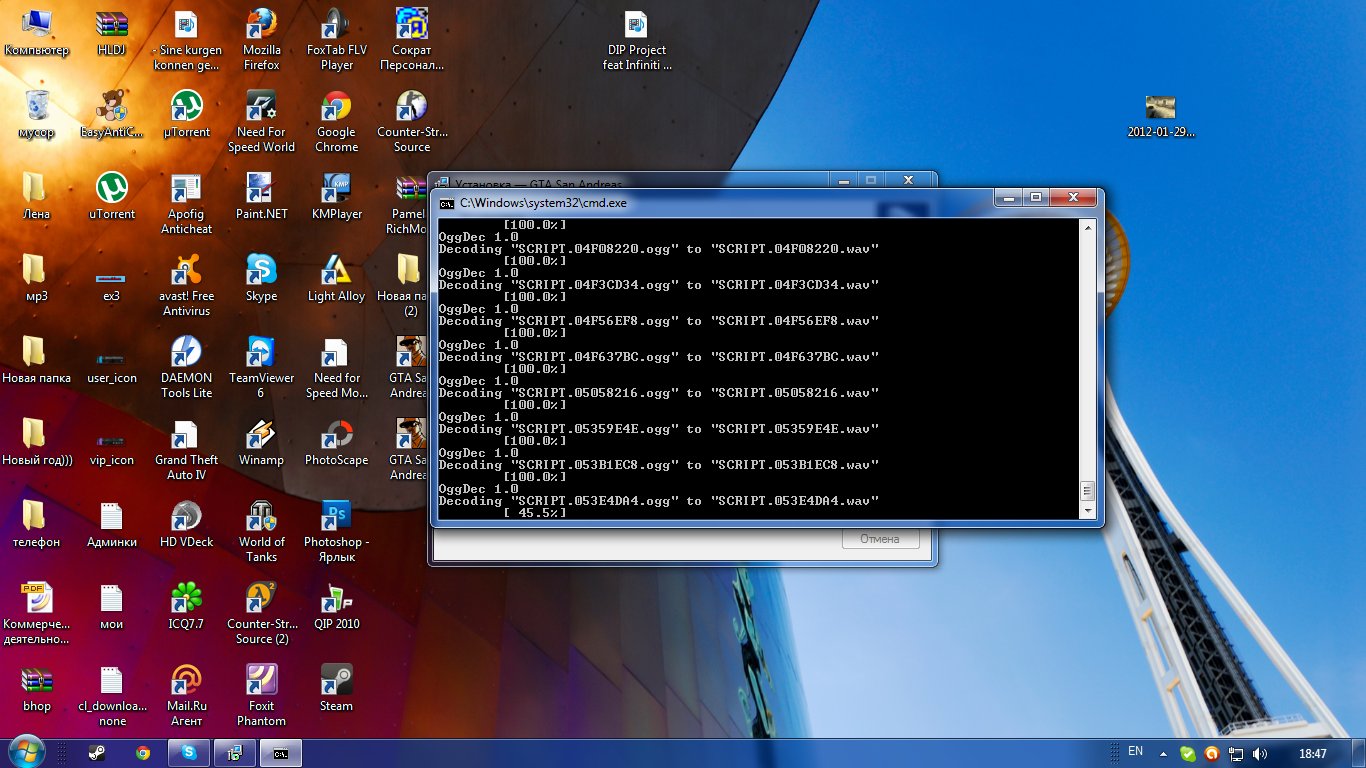Open the World of Tanks shortcut
Image resolution: width=1366 pixels, height=768 pixels.
tap(261, 517)
